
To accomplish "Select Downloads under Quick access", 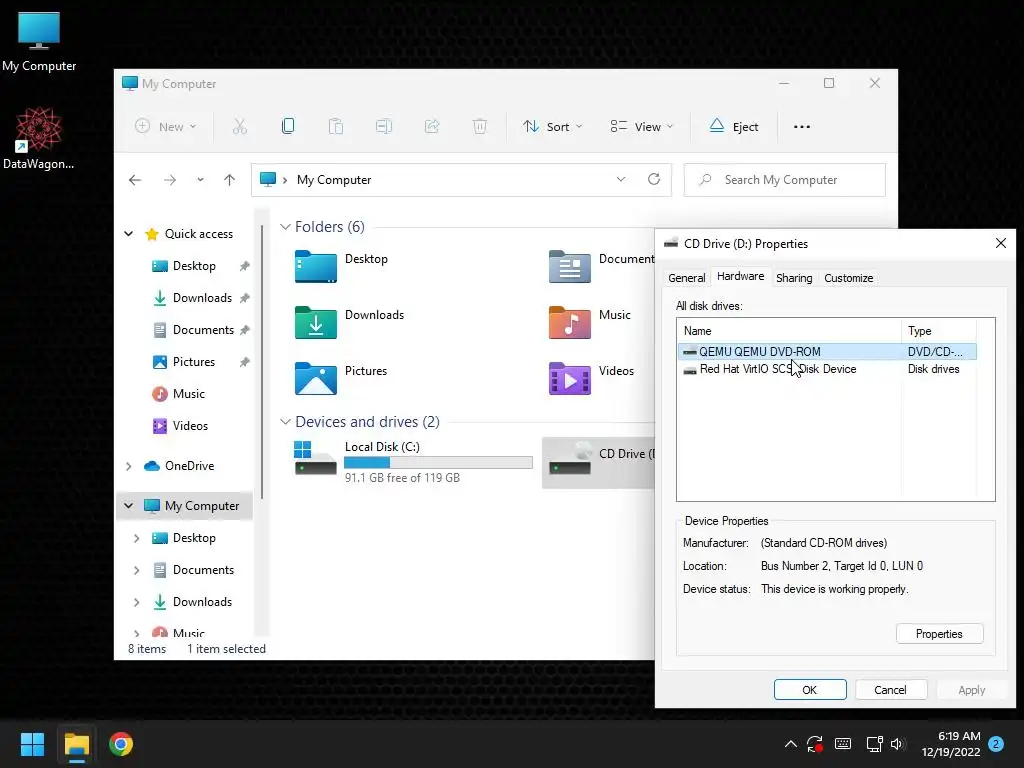I will click(202, 298).
